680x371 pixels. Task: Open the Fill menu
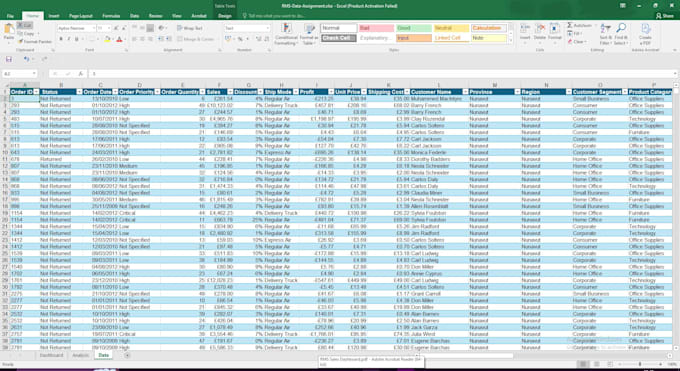coord(575,34)
